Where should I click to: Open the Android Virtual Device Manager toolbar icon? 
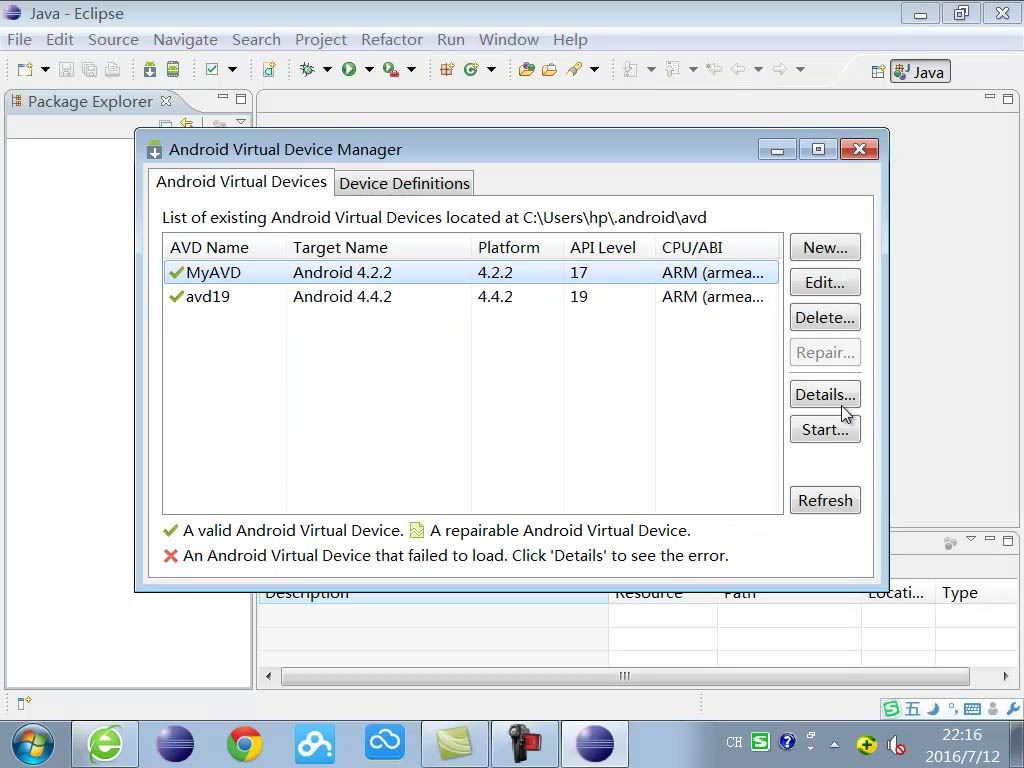(172, 69)
